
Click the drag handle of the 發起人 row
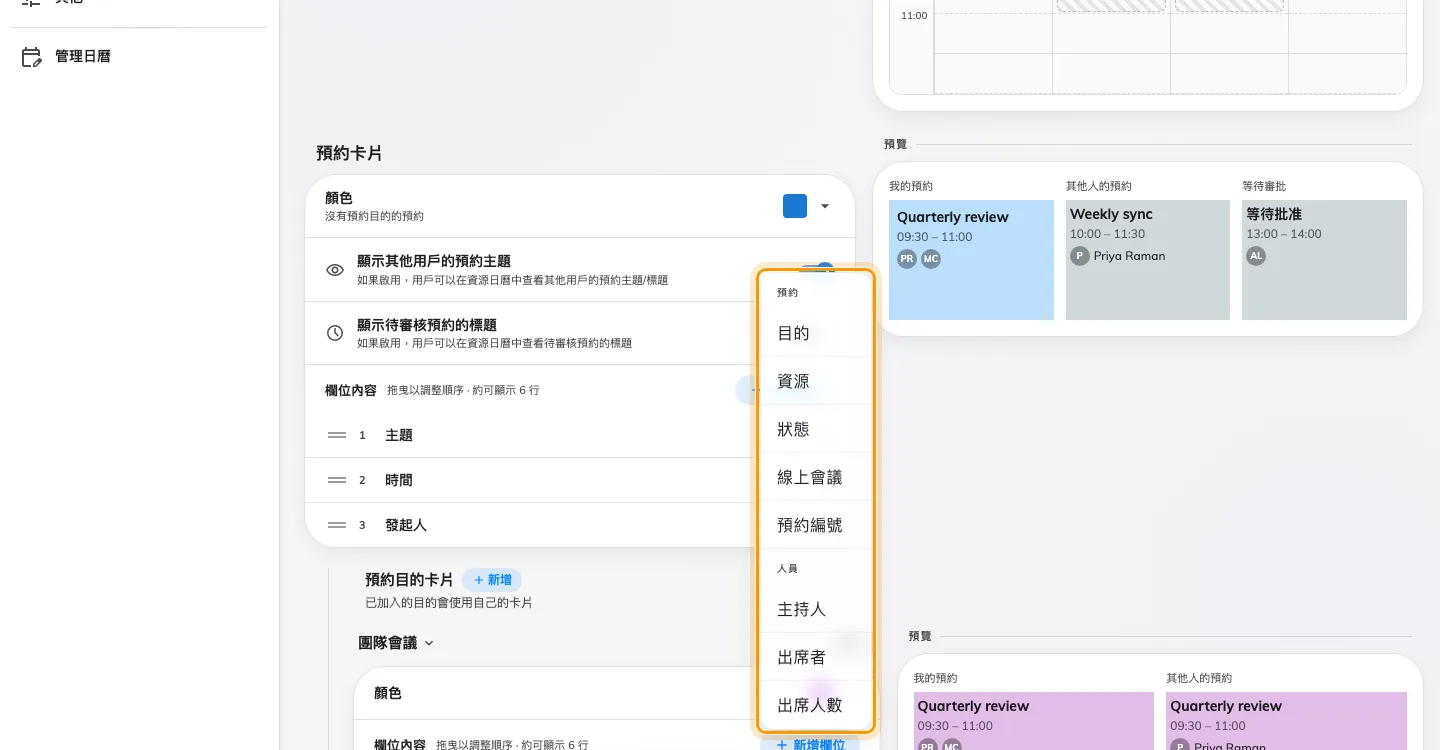click(337, 525)
